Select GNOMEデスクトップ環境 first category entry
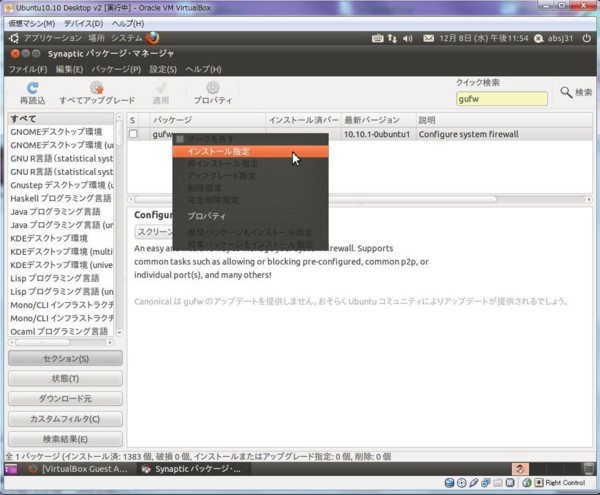The height and width of the screenshot is (495, 600). click(61, 132)
